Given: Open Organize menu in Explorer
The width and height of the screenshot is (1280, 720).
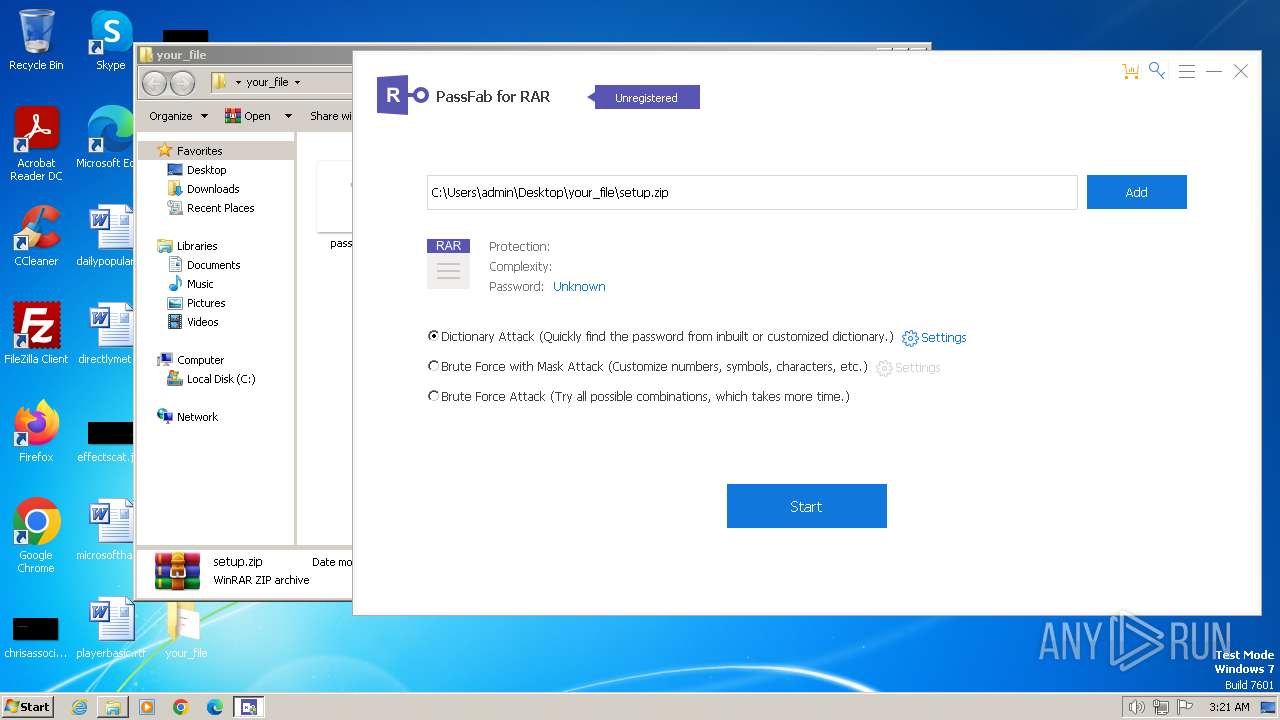Looking at the screenshot, I should (x=178, y=116).
